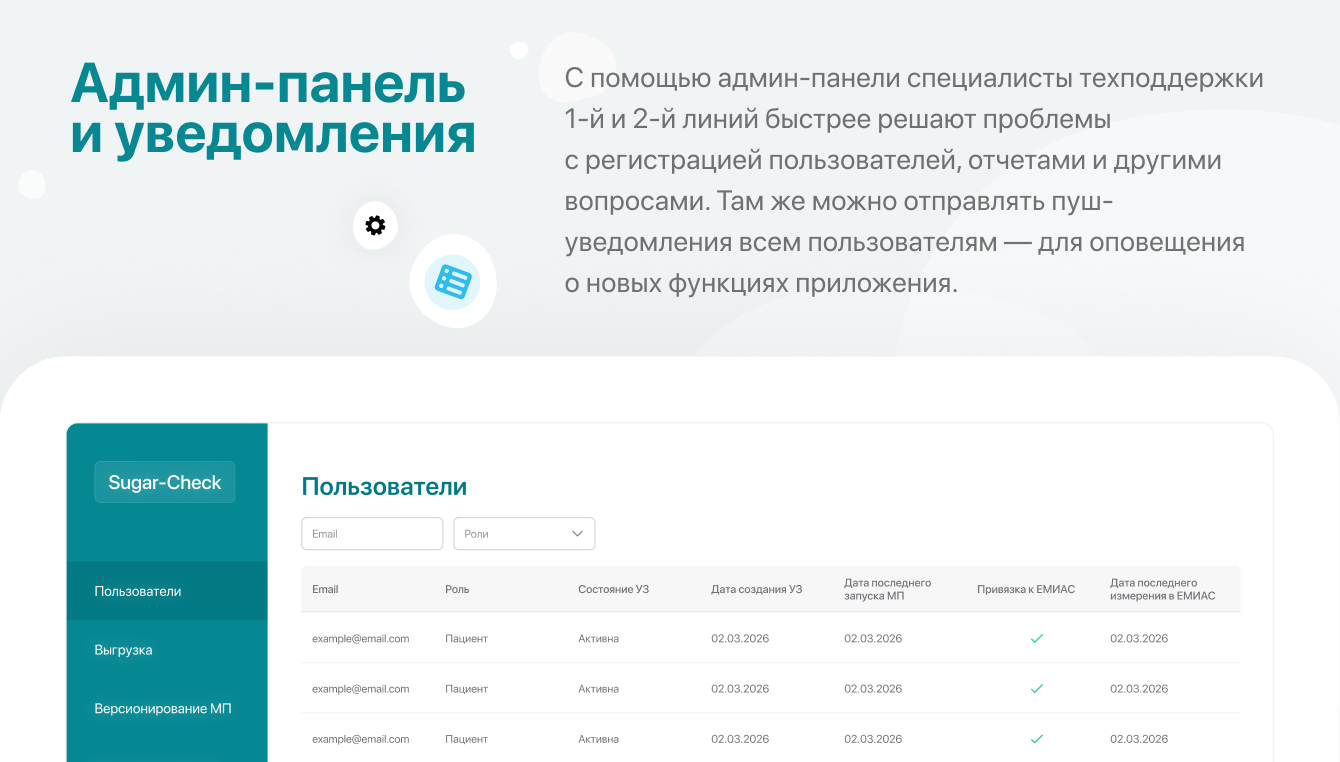Open the Роли filter dropdown
This screenshot has width=1340, height=762.
[x=524, y=534]
